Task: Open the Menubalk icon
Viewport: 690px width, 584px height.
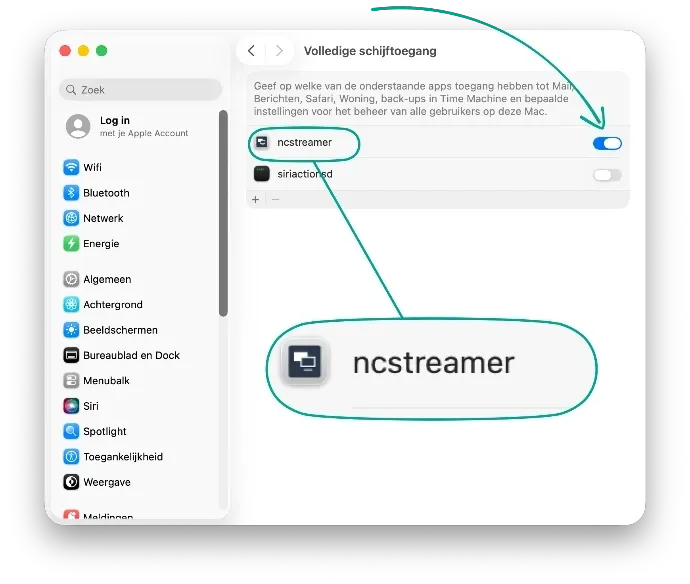Action: [71, 380]
